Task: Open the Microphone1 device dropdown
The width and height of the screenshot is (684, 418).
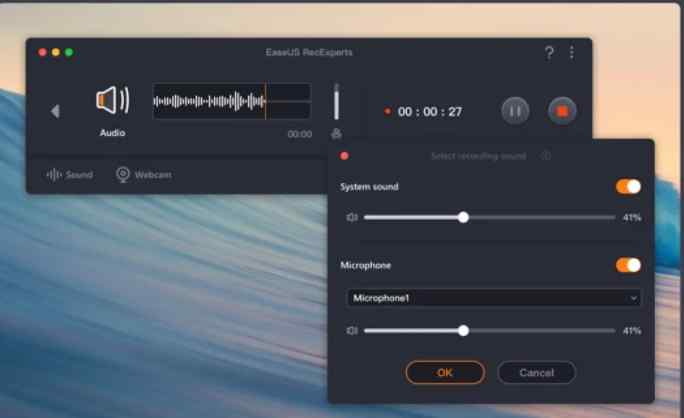Action: click(x=493, y=298)
